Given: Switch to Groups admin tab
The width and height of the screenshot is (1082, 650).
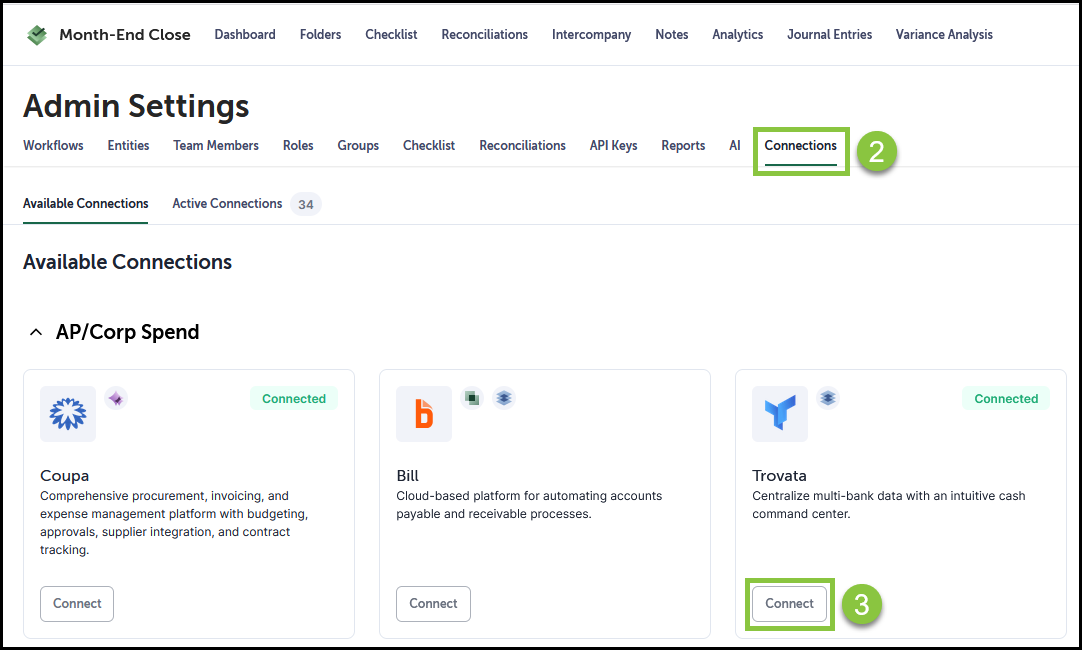Looking at the screenshot, I should 358,146.
